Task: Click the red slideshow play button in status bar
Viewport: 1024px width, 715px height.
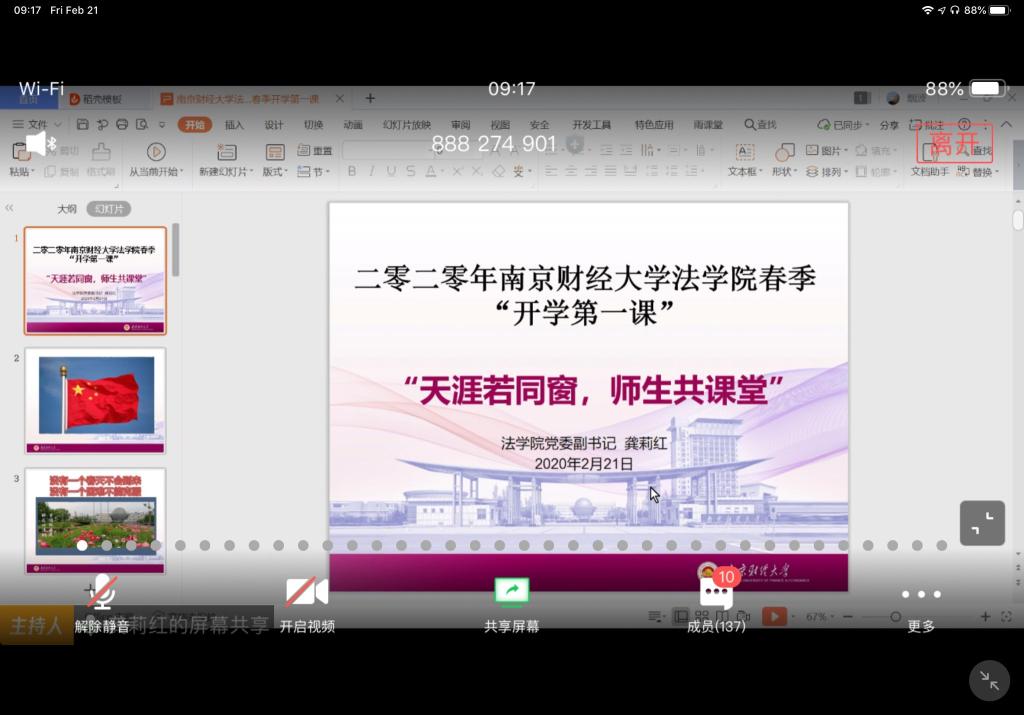Action: (774, 617)
